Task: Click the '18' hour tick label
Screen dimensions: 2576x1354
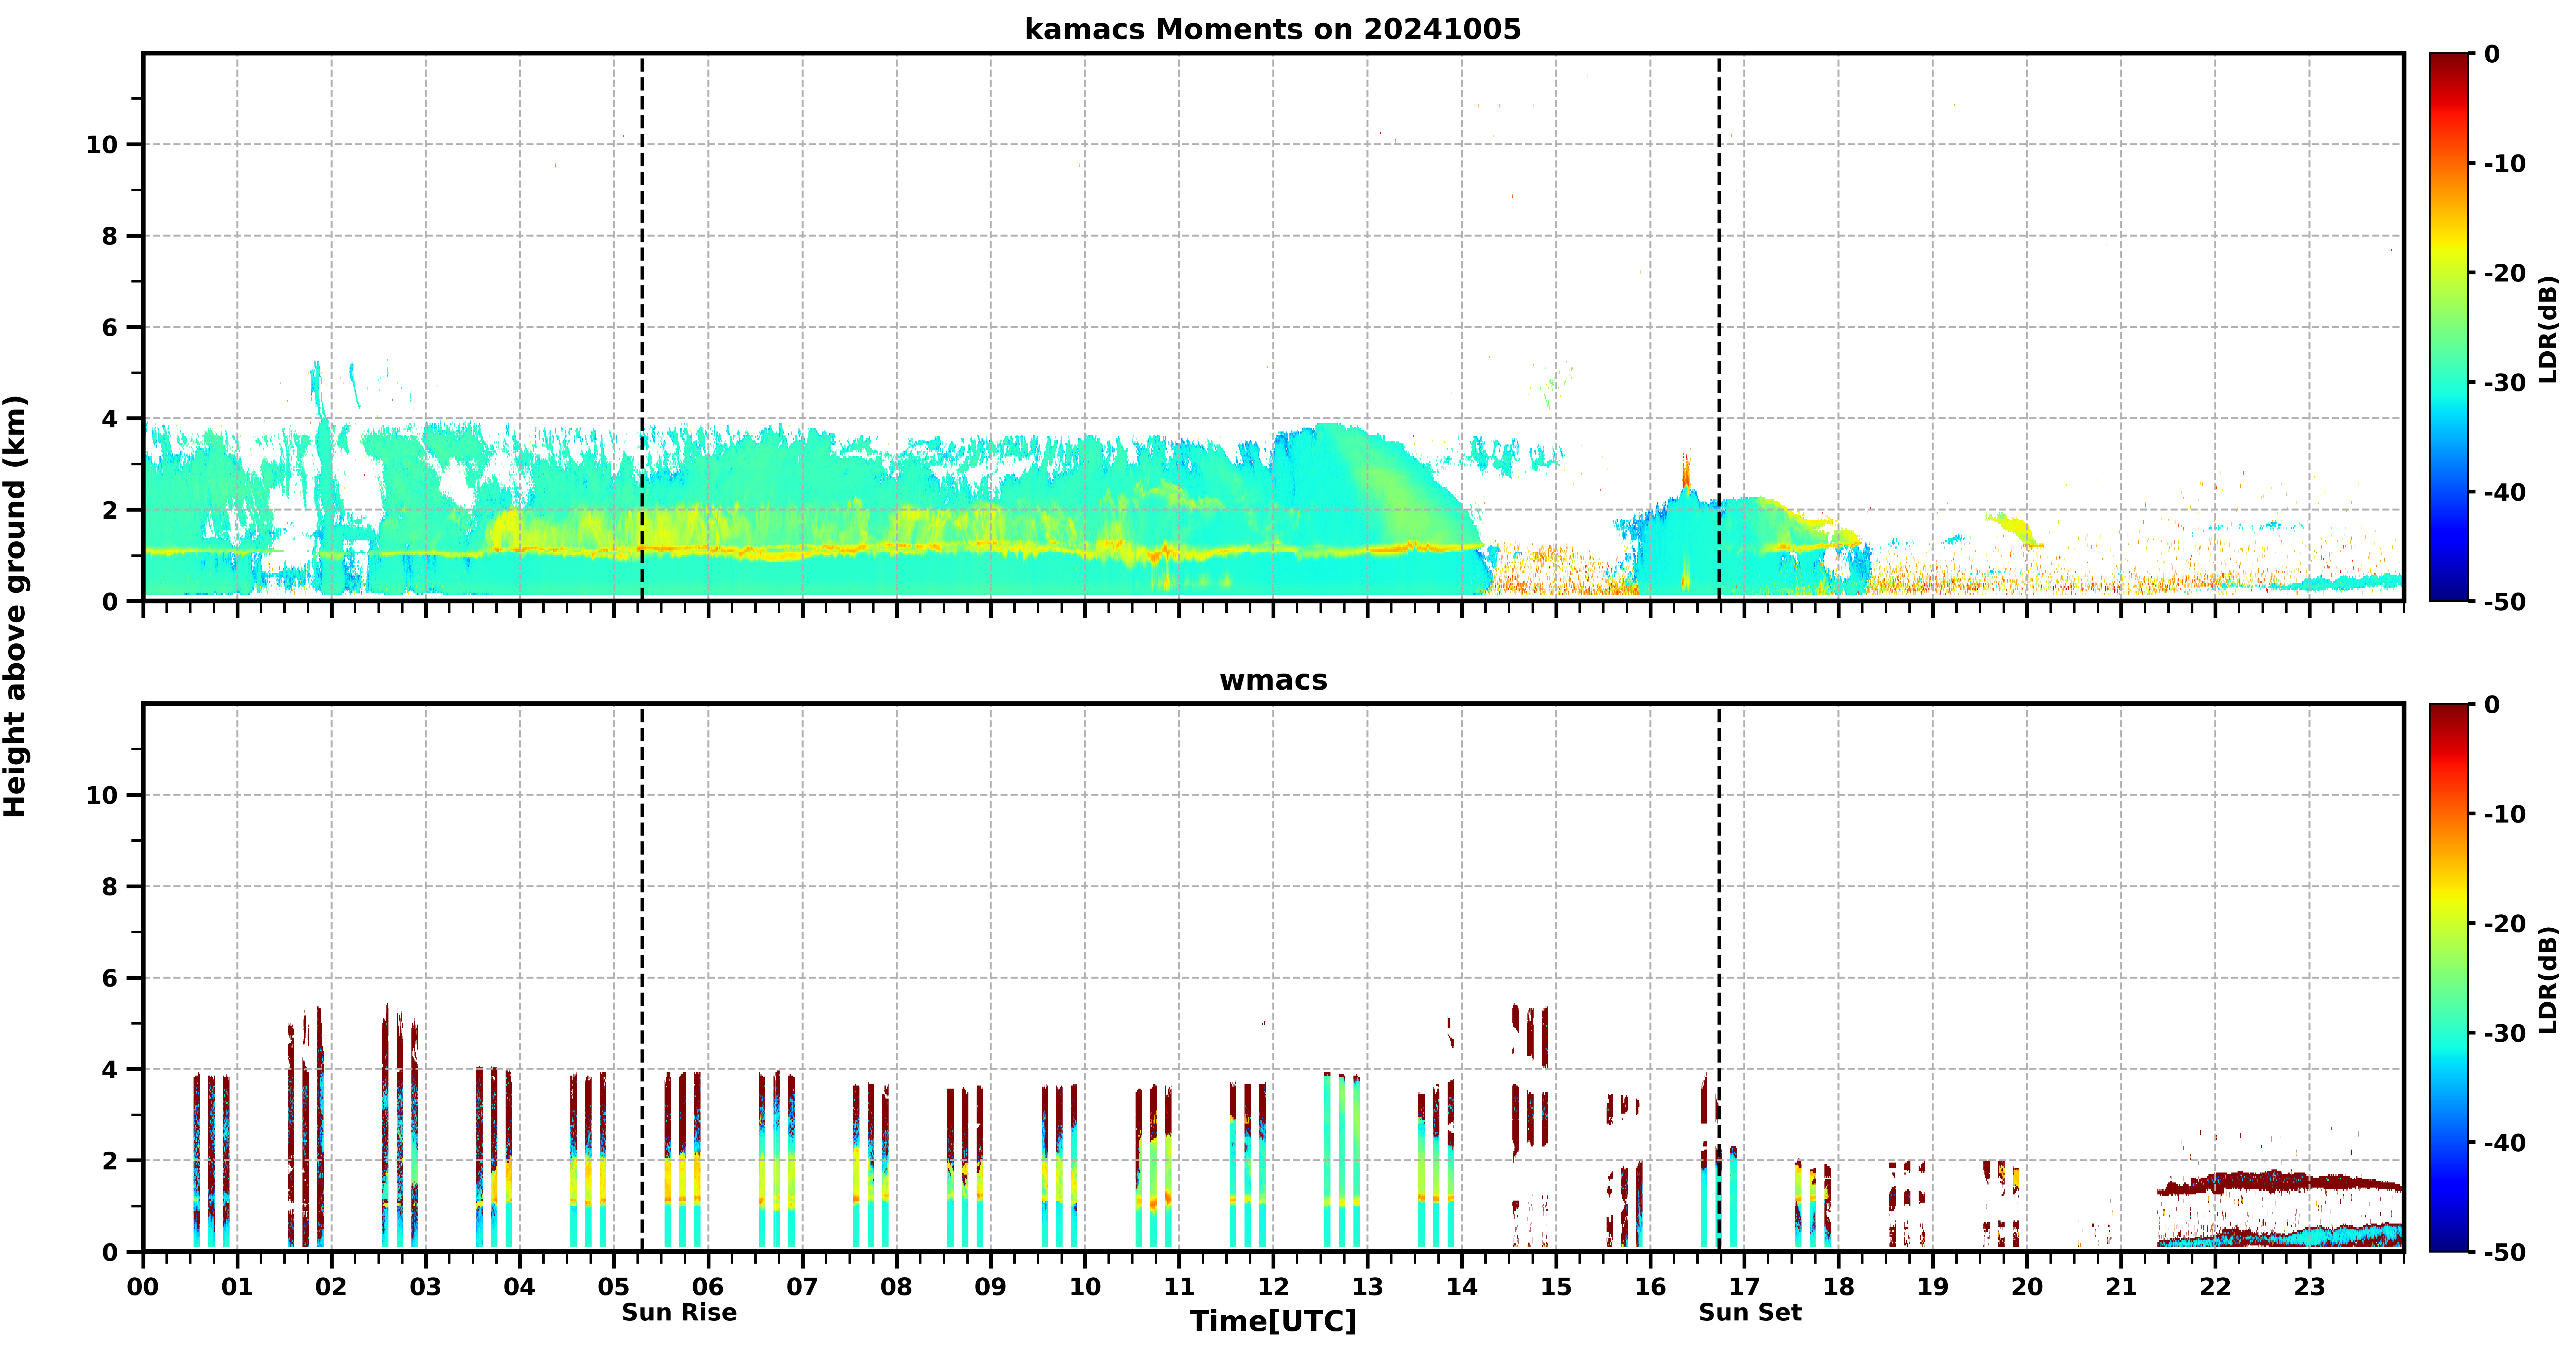Action: point(1839,1287)
